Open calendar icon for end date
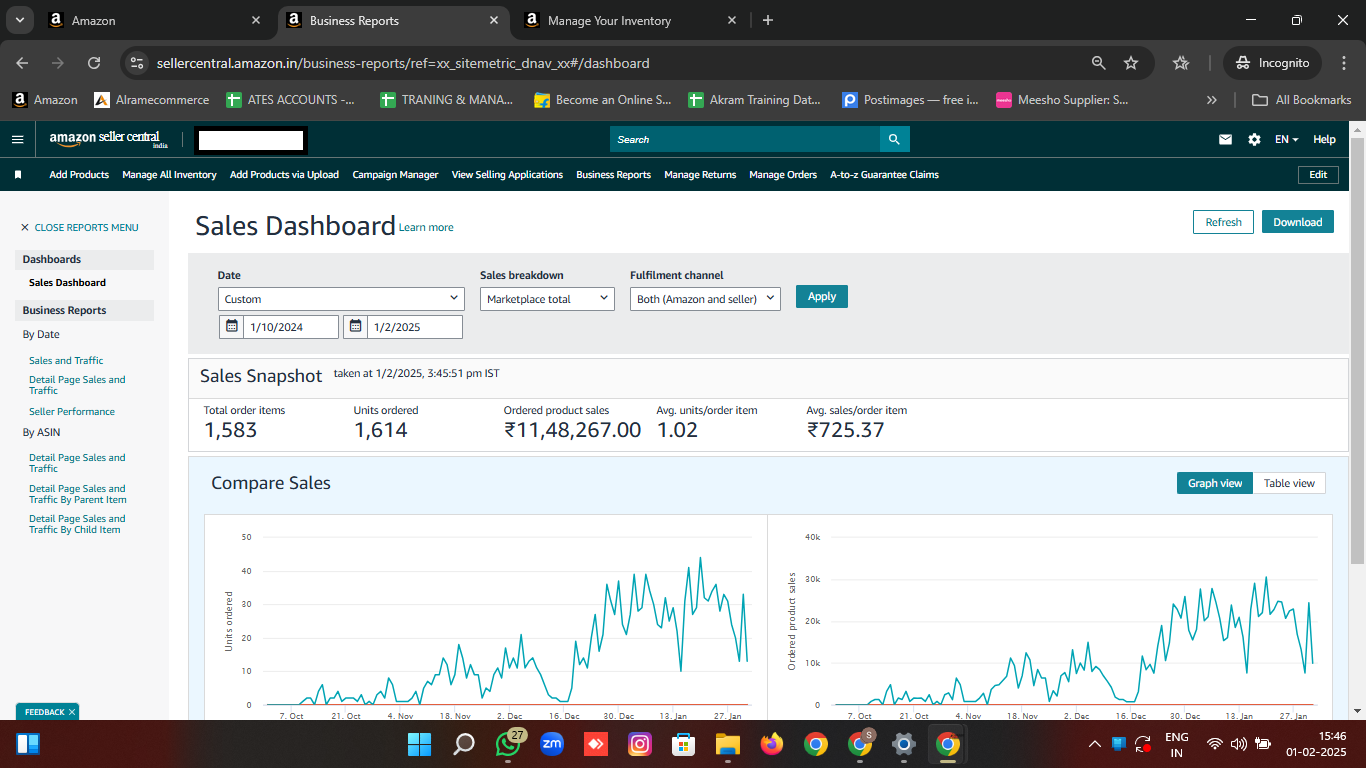Image resolution: width=1366 pixels, height=768 pixels. [355, 327]
